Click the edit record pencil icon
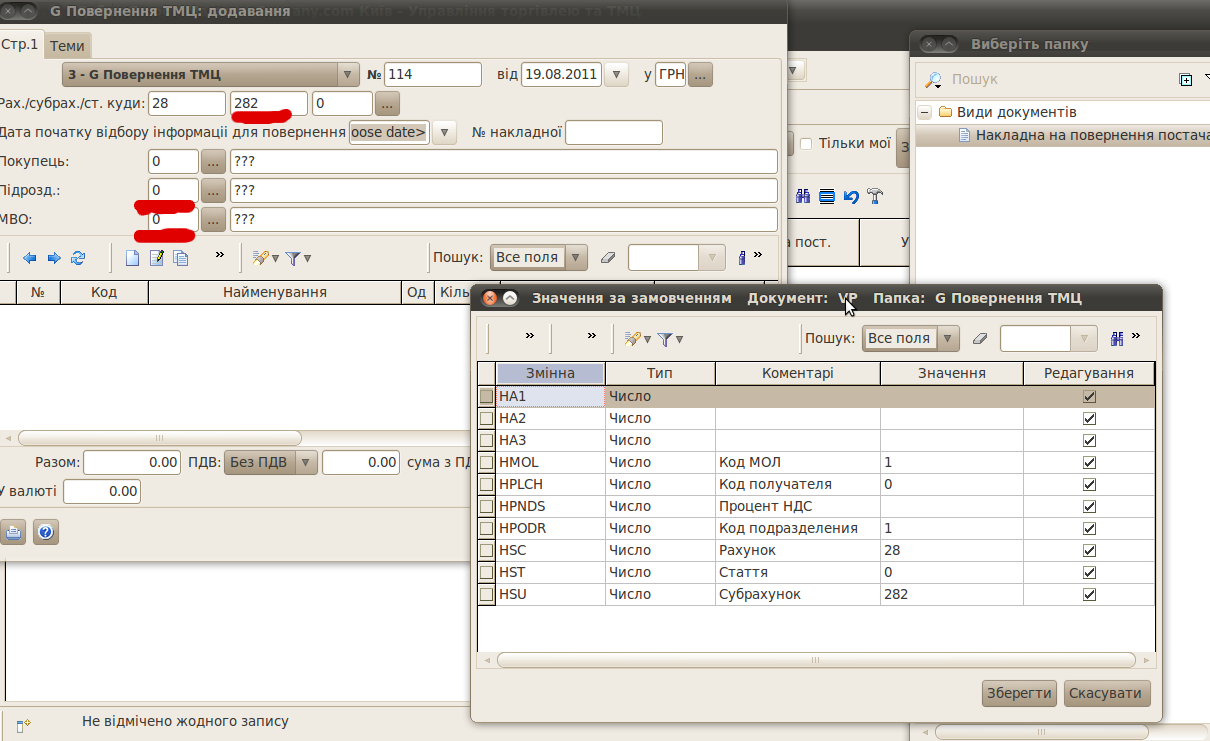 coord(156,258)
